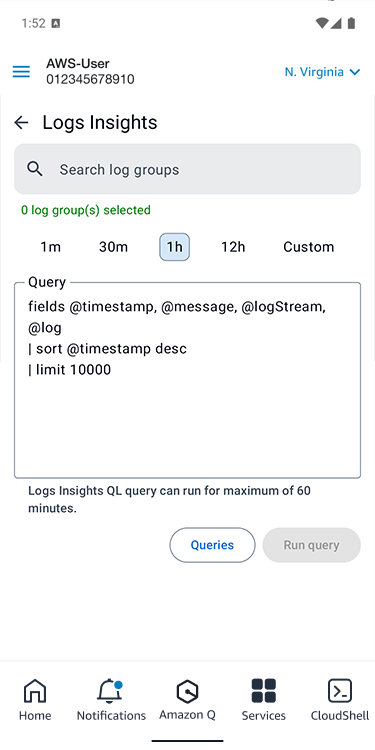This screenshot has width=375, height=750.
Task: Open the hamburger navigation menu
Action: pyautogui.click(x=21, y=72)
